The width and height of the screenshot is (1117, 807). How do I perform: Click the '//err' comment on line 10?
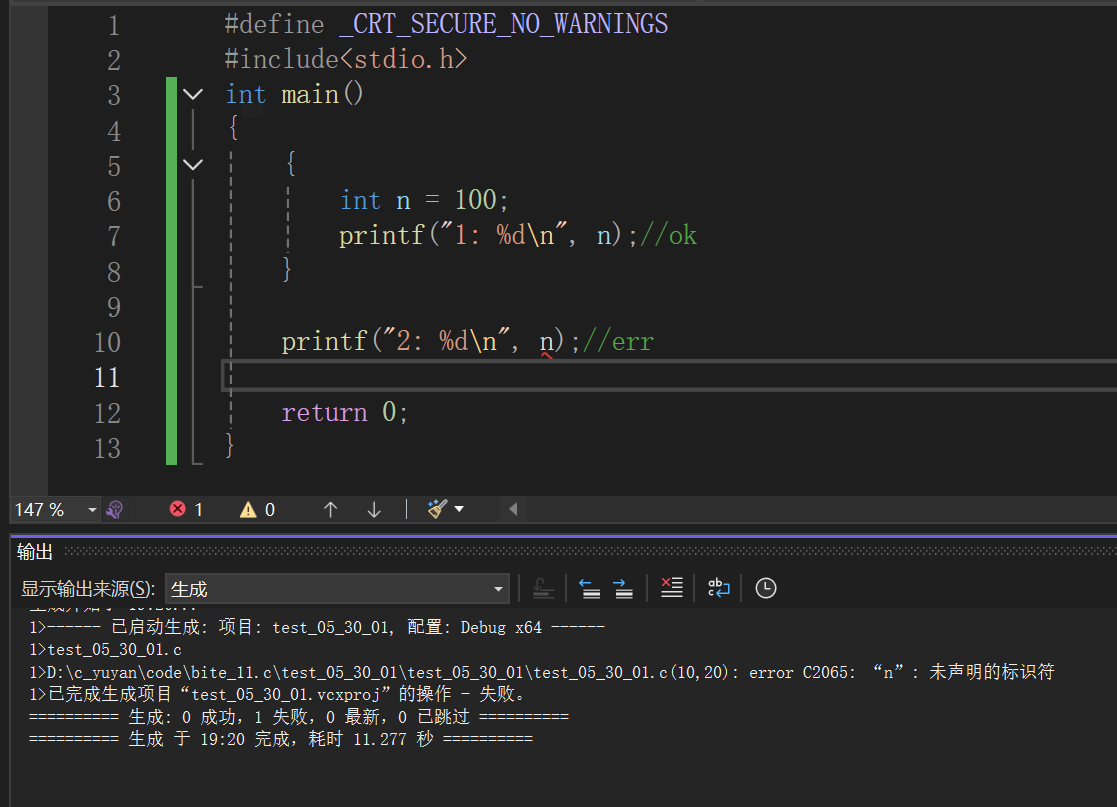[x=618, y=342]
